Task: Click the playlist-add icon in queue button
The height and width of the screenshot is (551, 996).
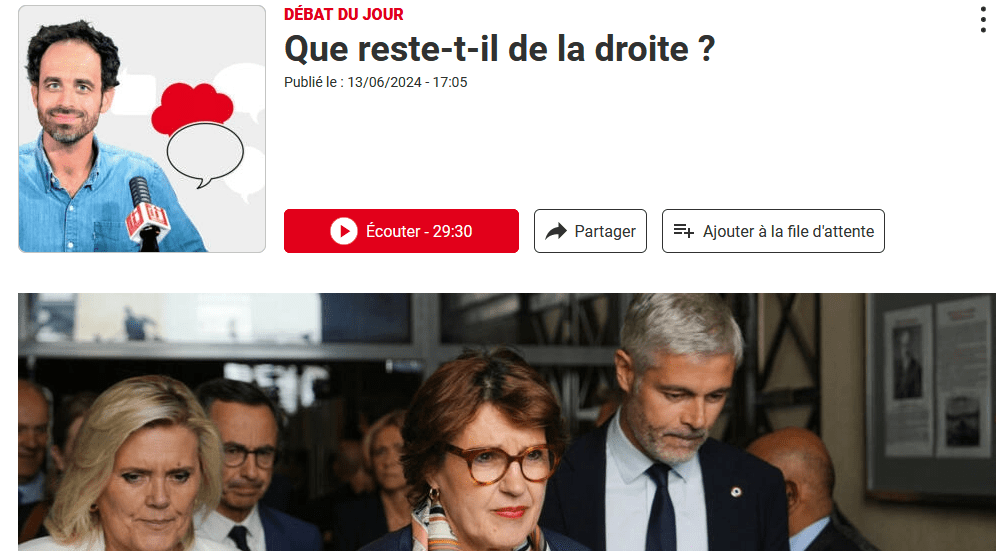Action: point(683,231)
